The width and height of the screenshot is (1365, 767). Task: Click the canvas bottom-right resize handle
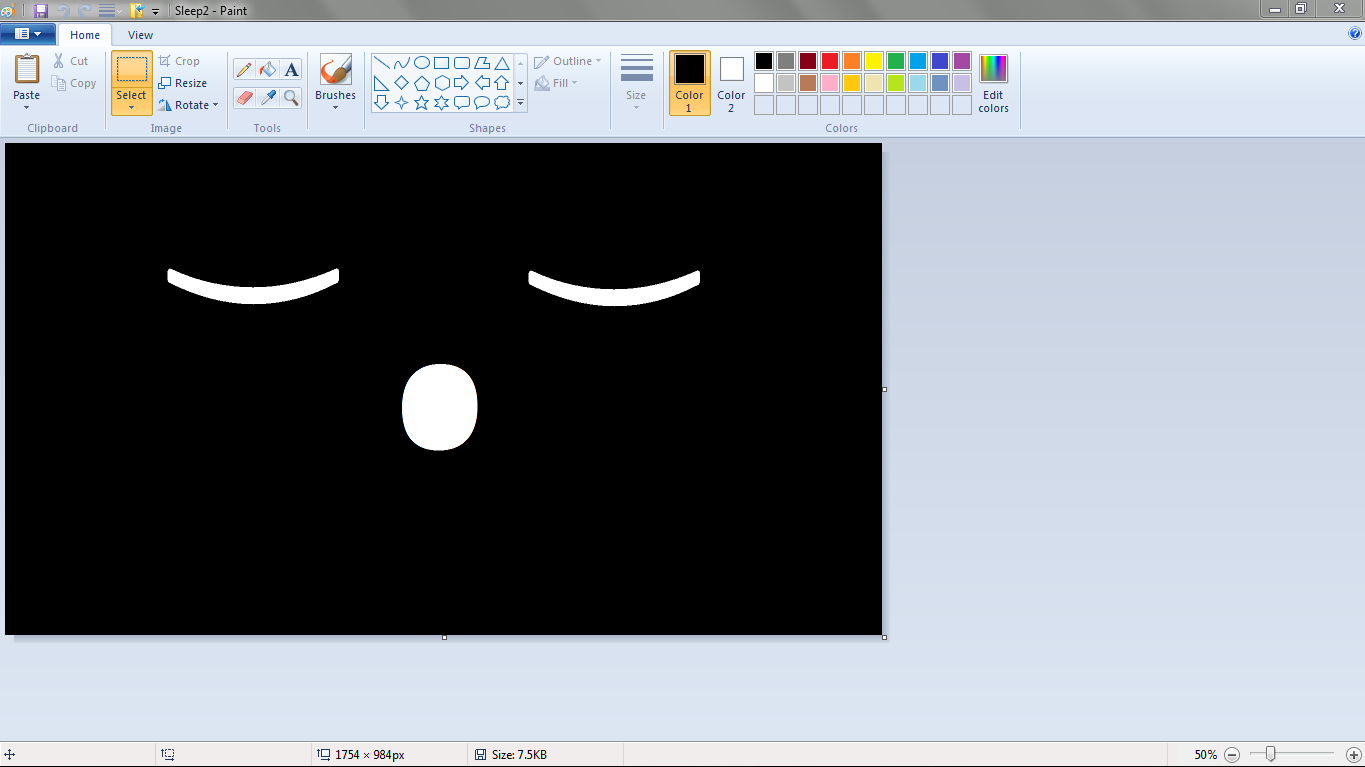pos(885,637)
